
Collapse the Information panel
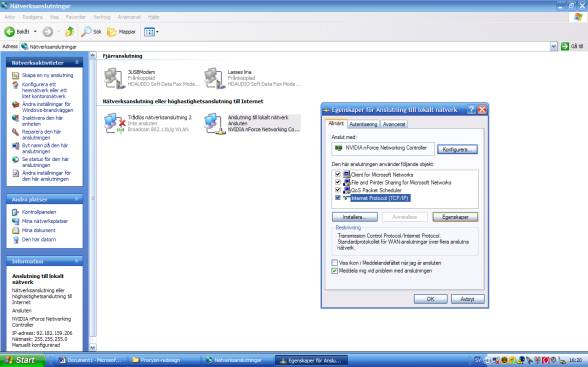[77, 261]
